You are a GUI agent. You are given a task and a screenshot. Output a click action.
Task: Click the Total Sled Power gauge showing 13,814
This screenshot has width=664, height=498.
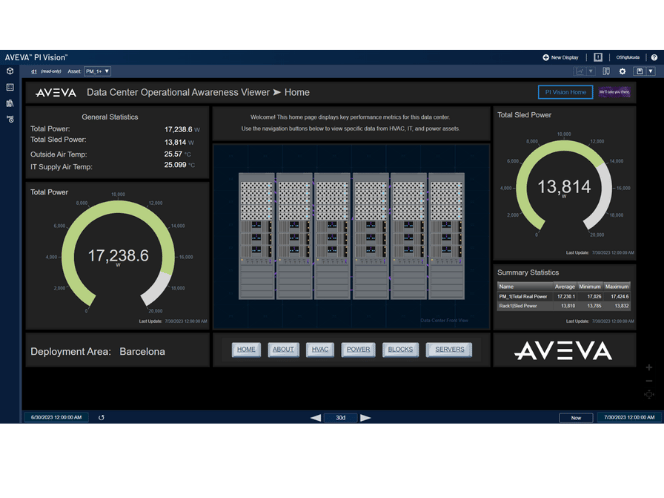pos(564,187)
